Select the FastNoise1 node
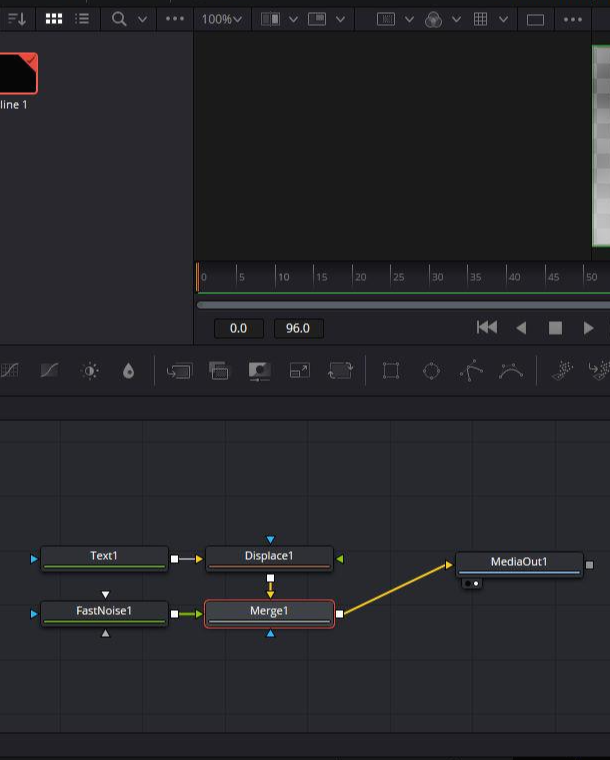 [x=104, y=614]
